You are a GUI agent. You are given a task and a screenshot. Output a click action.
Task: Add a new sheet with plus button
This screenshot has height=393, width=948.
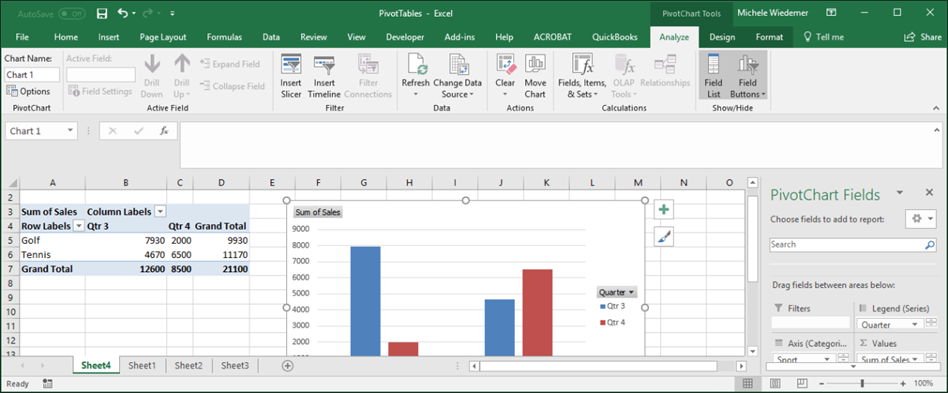288,365
